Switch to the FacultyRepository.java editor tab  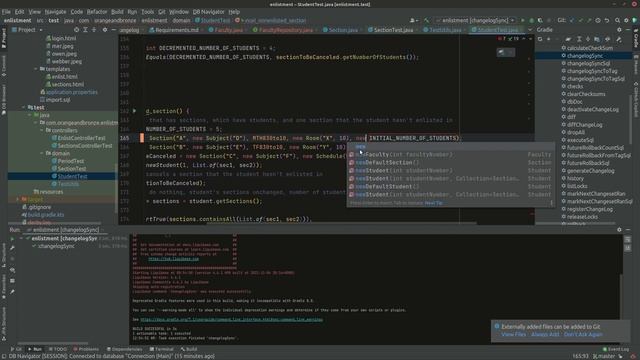point(283,30)
